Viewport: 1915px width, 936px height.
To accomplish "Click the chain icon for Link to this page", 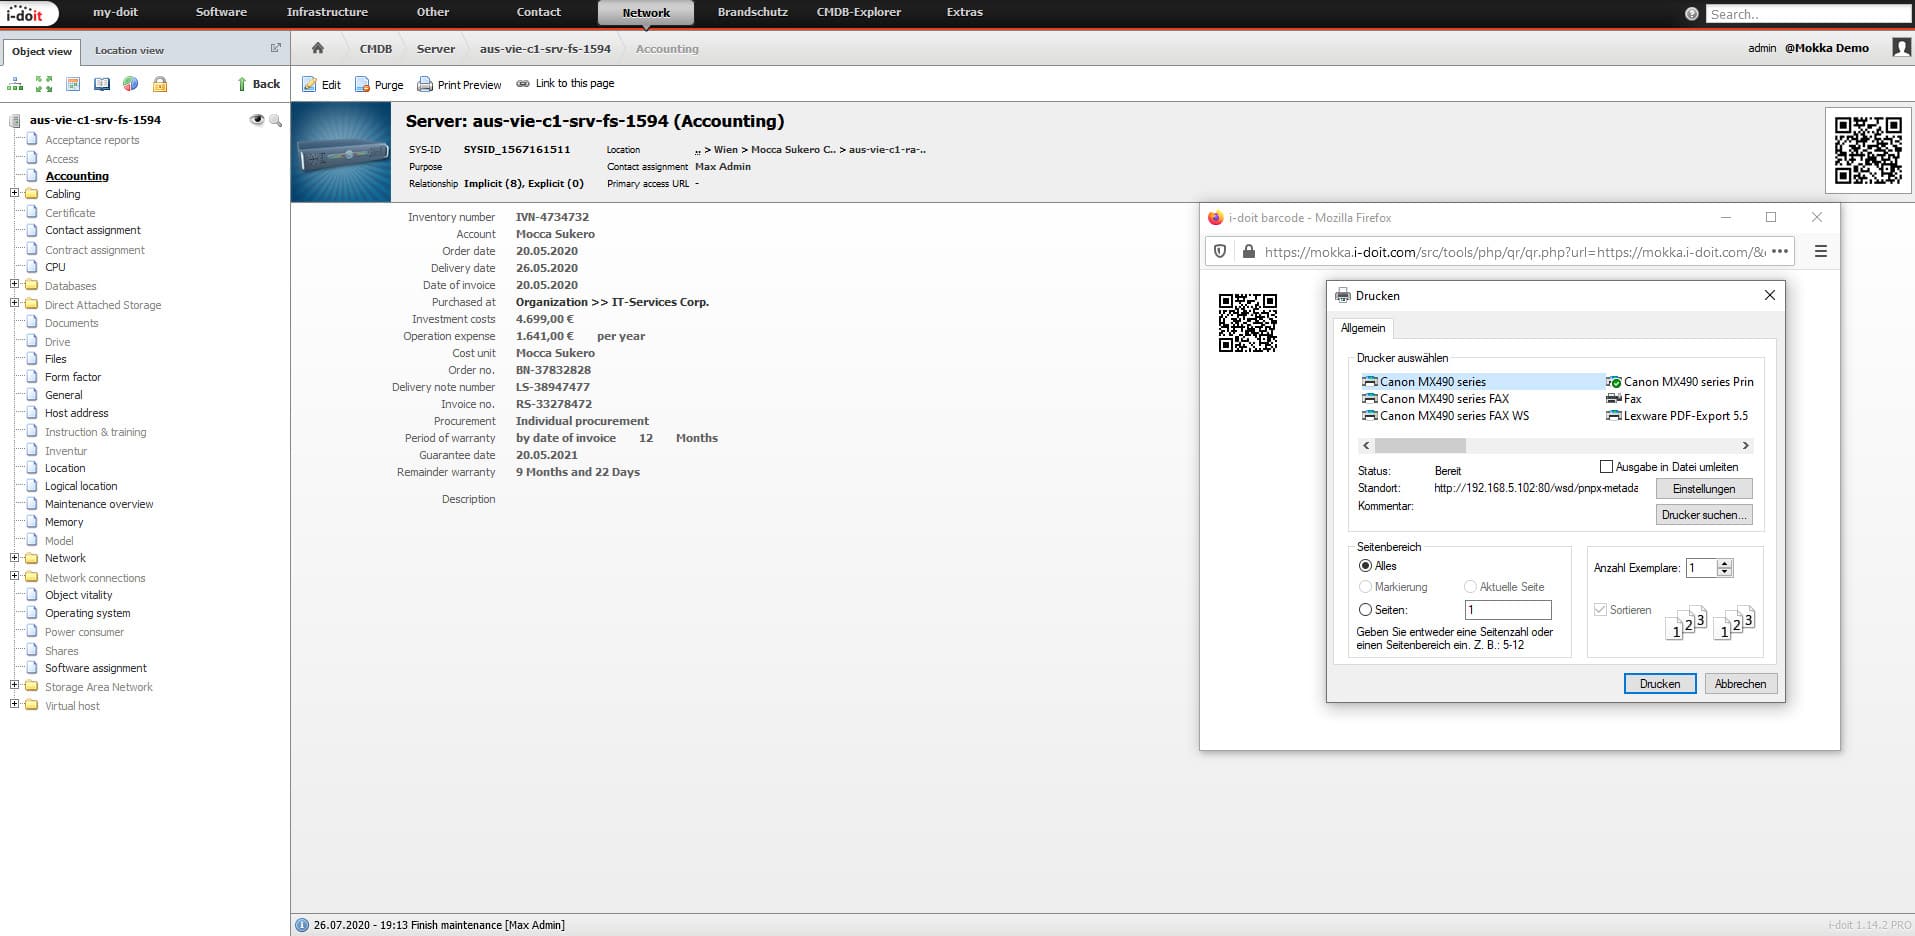I will 525,83.
